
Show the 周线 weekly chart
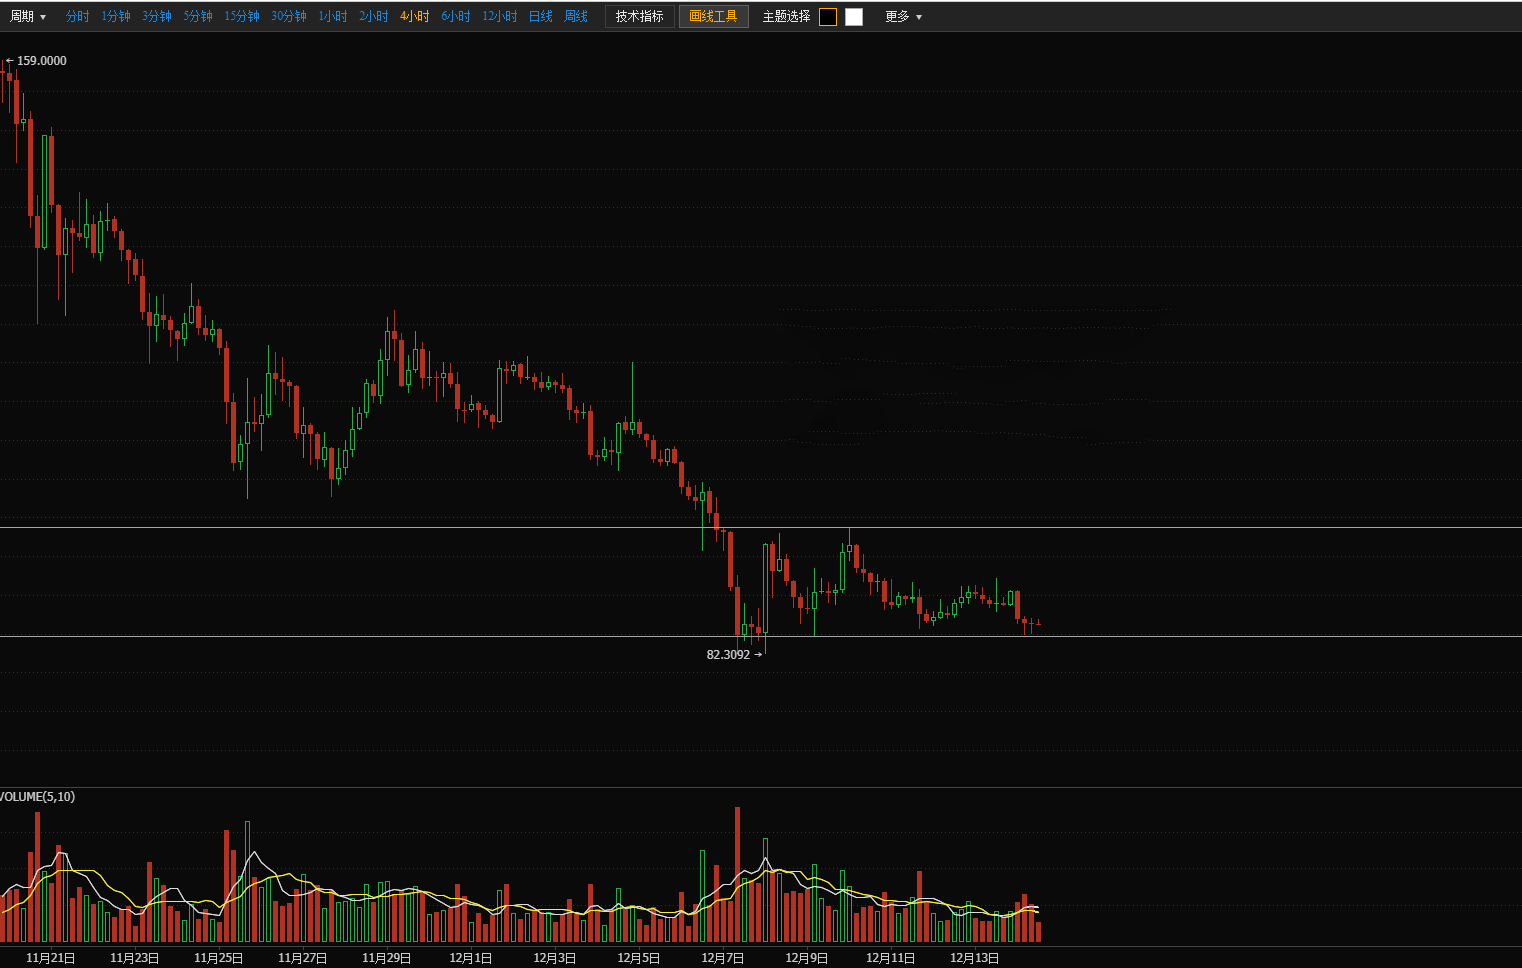(577, 17)
